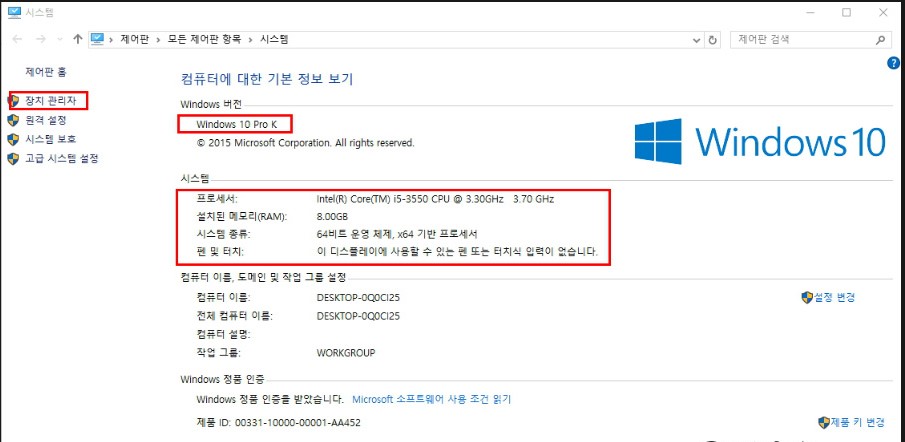Click 설정 변경 link
Screen dimensions: 905x442
tap(834, 298)
